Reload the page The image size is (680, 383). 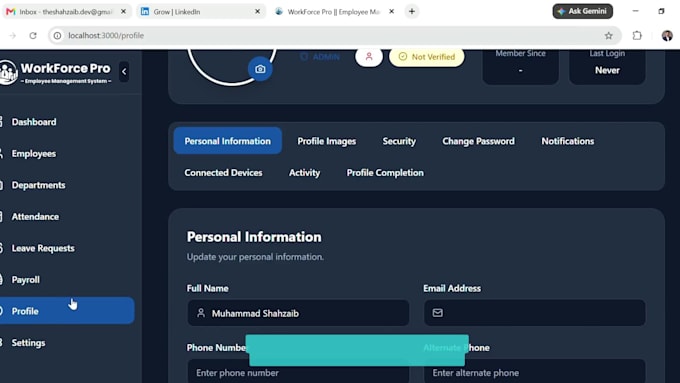pos(33,36)
